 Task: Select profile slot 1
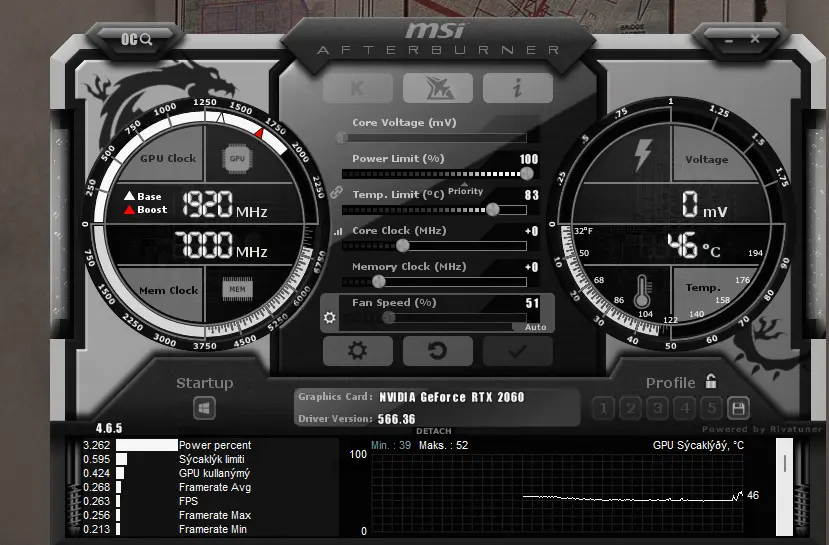click(603, 408)
